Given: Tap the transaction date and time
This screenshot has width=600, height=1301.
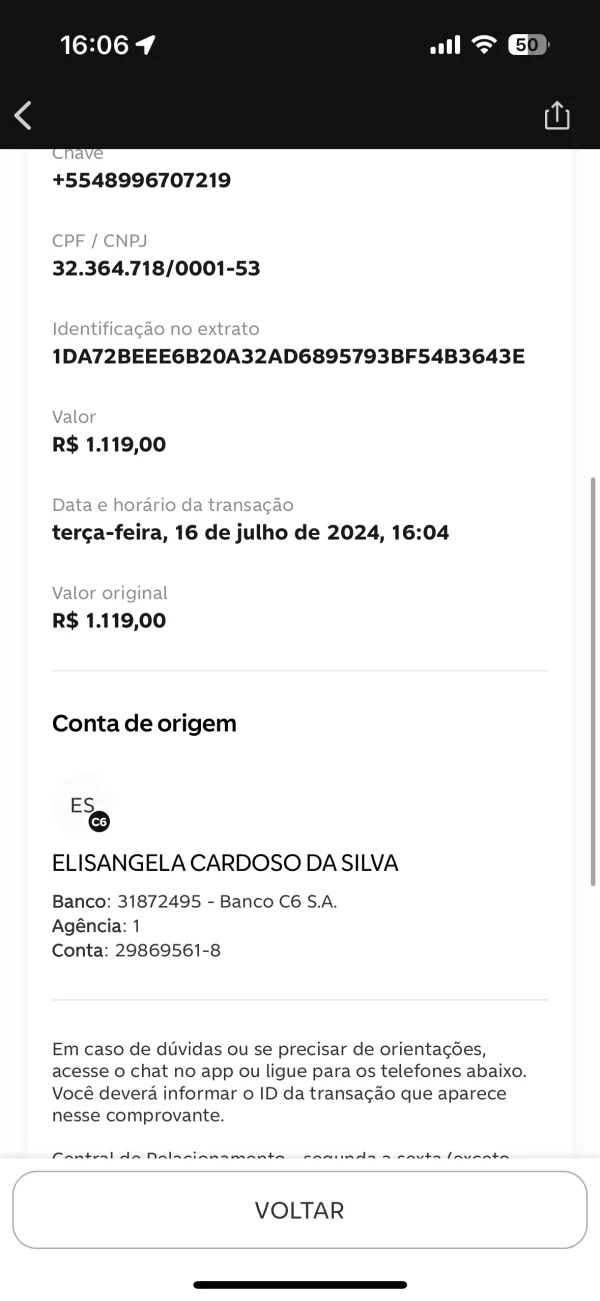Looking at the screenshot, I should [250, 532].
